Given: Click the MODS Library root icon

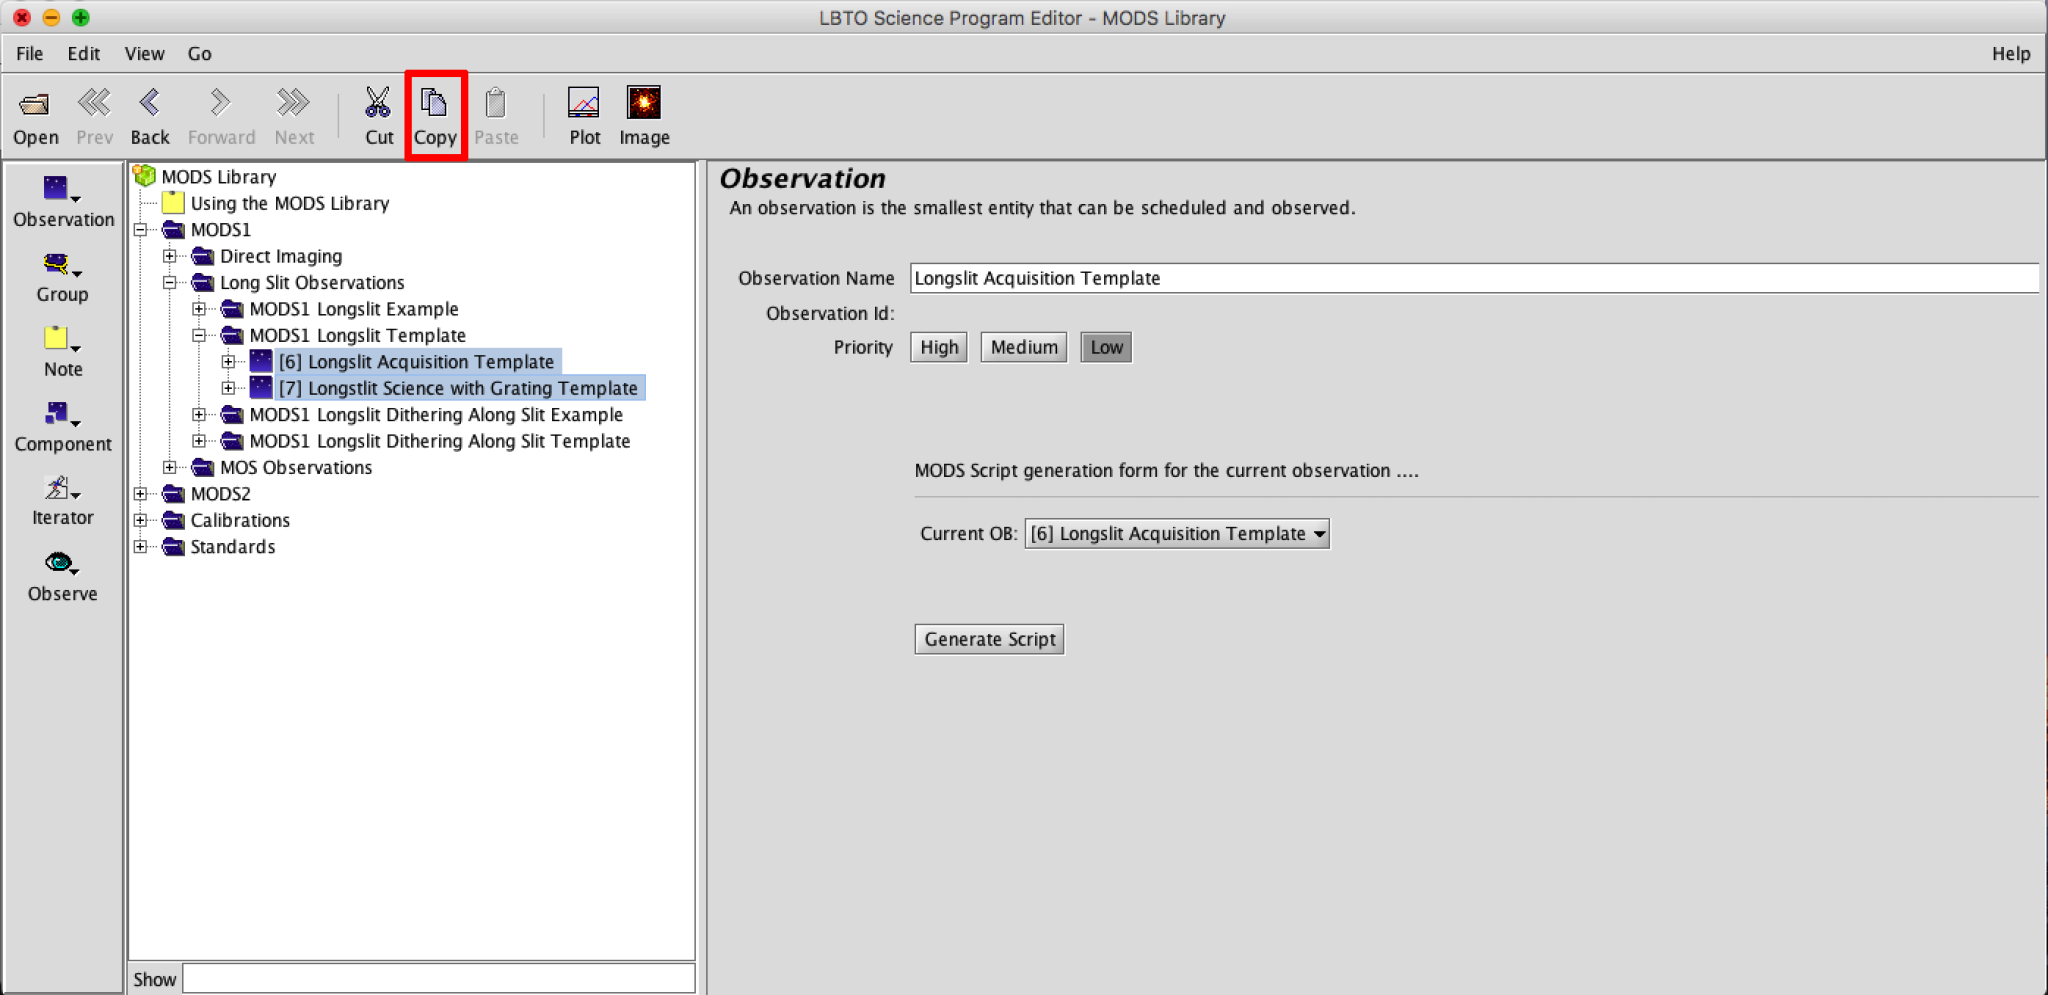Looking at the screenshot, I should (145, 176).
